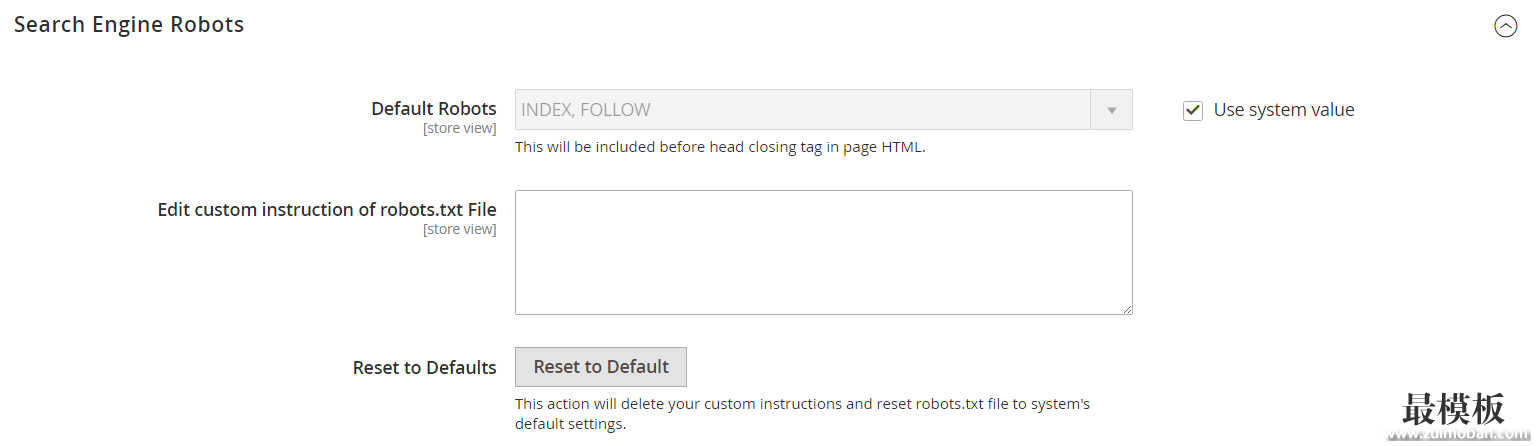Click the Reset to Default button
The image size is (1536, 446).
tap(601, 367)
